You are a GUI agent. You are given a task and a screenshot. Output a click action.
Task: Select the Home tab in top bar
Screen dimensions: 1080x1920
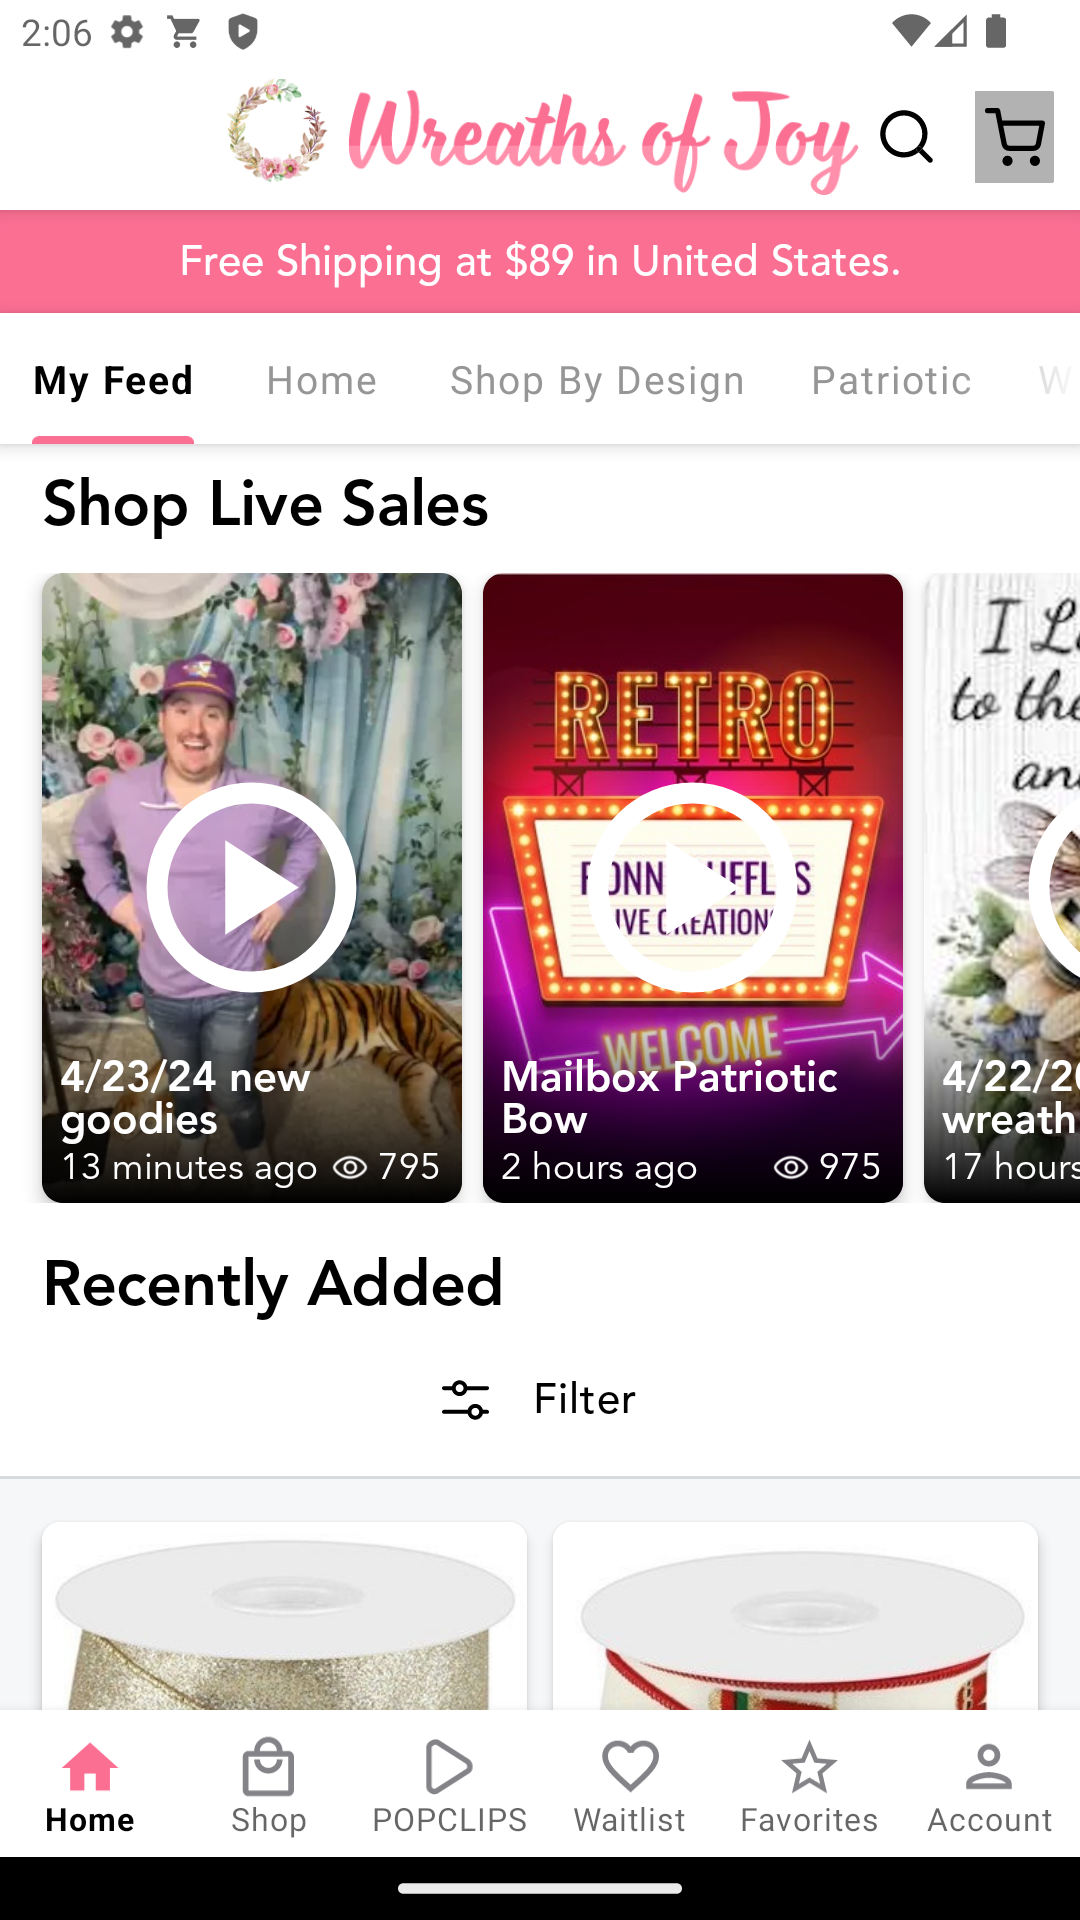coord(321,381)
